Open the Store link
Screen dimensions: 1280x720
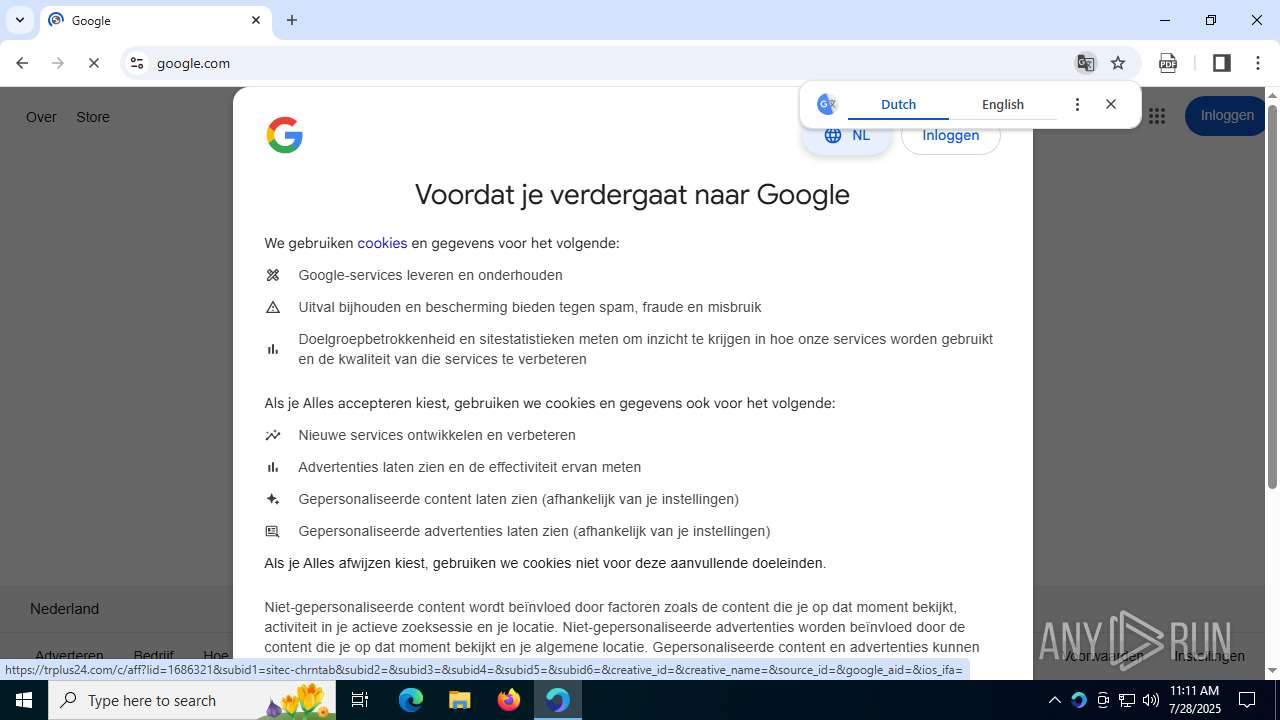(x=93, y=117)
